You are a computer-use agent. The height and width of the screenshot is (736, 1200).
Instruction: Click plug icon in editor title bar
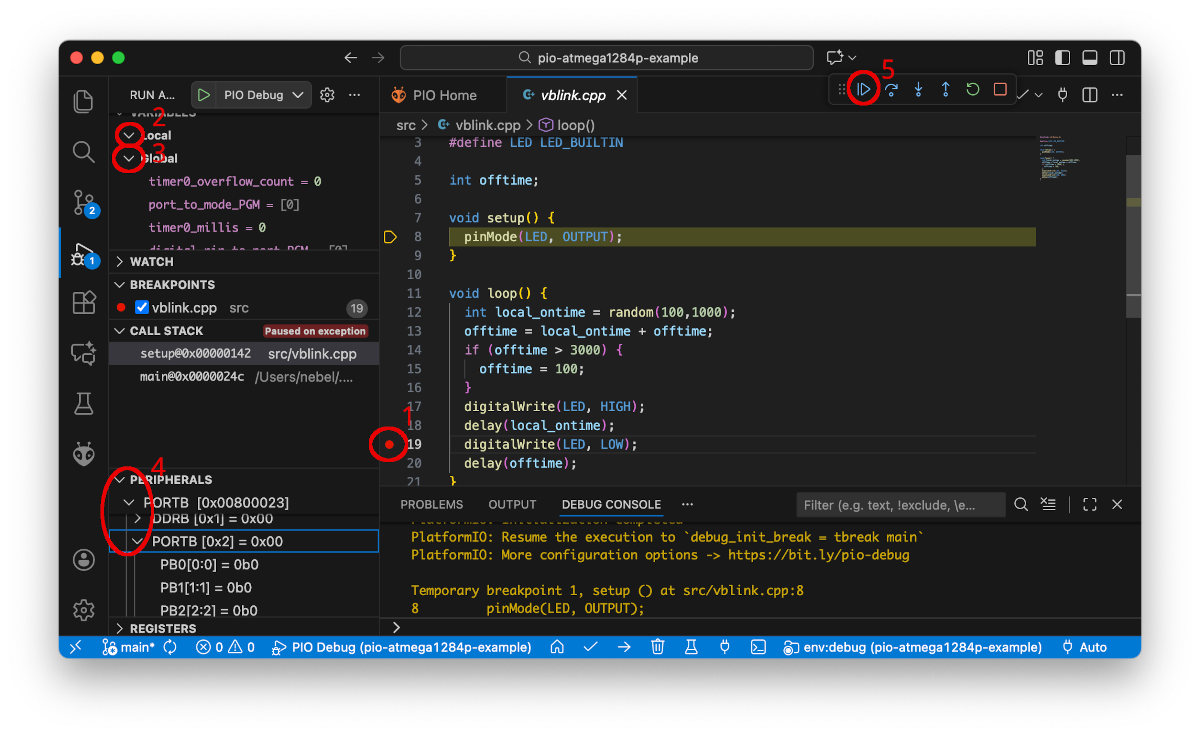pyautogui.click(x=1063, y=95)
